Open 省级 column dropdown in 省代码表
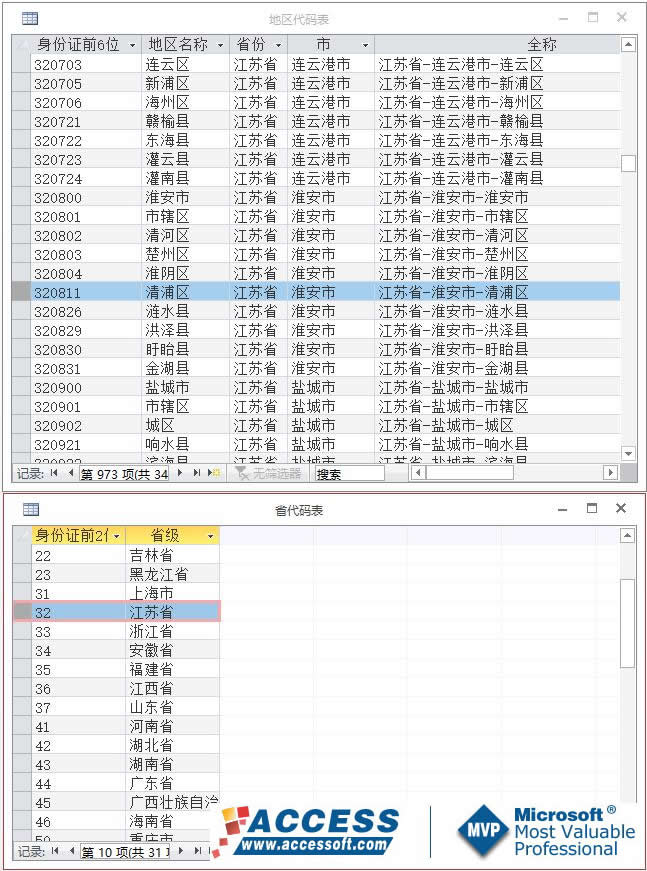 210,536
